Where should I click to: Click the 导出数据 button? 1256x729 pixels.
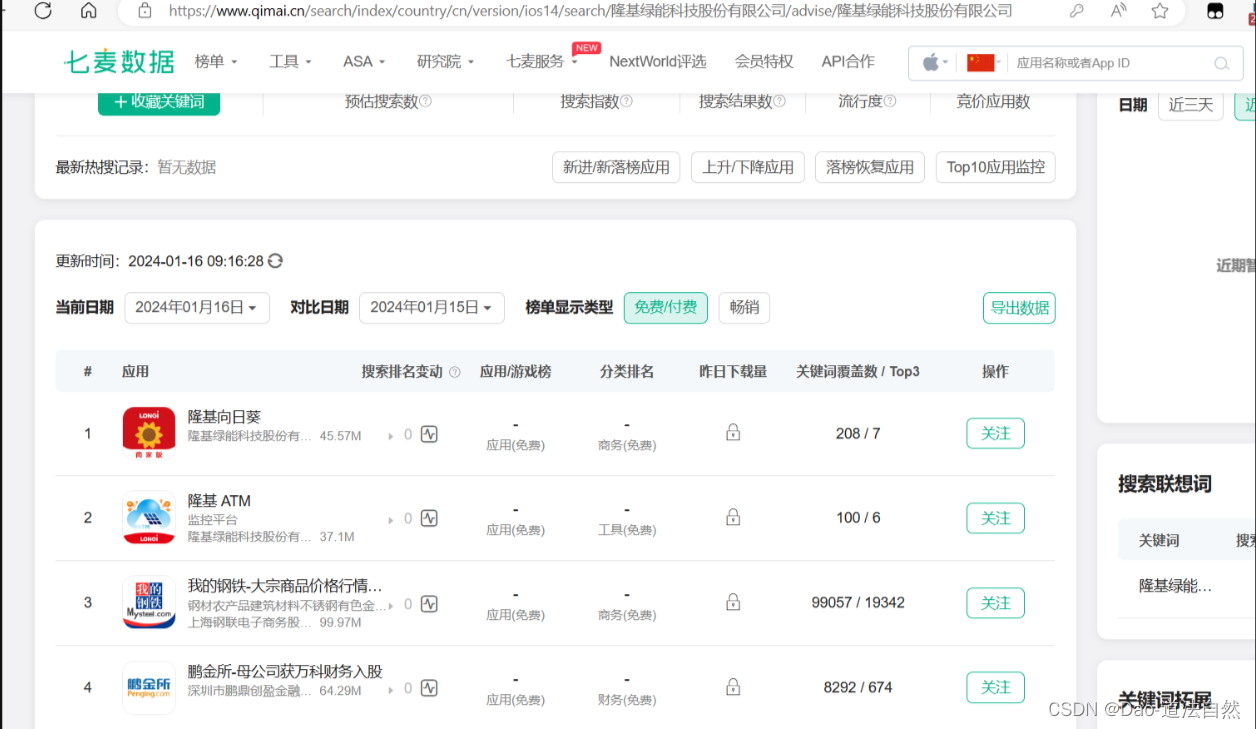(x=1019, y=308)
